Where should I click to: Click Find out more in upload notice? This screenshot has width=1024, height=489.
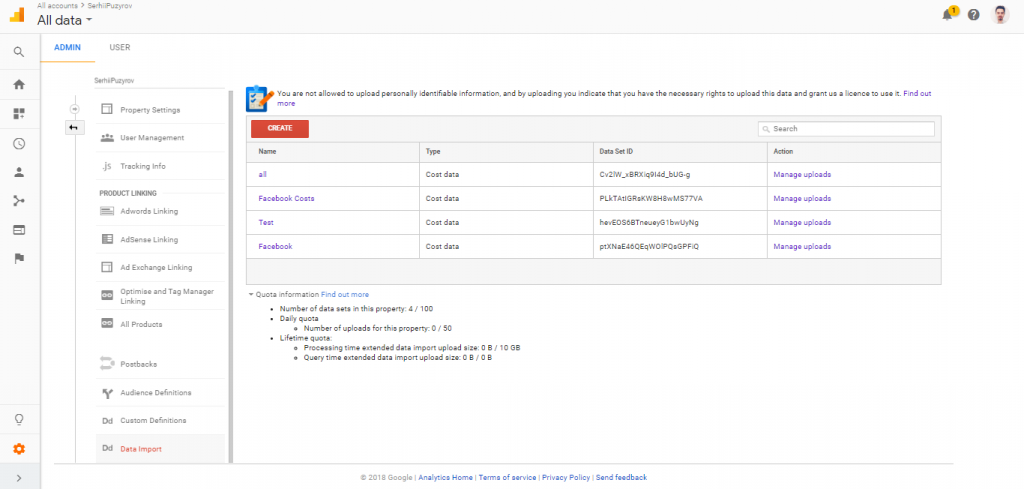tap(918, 94)
